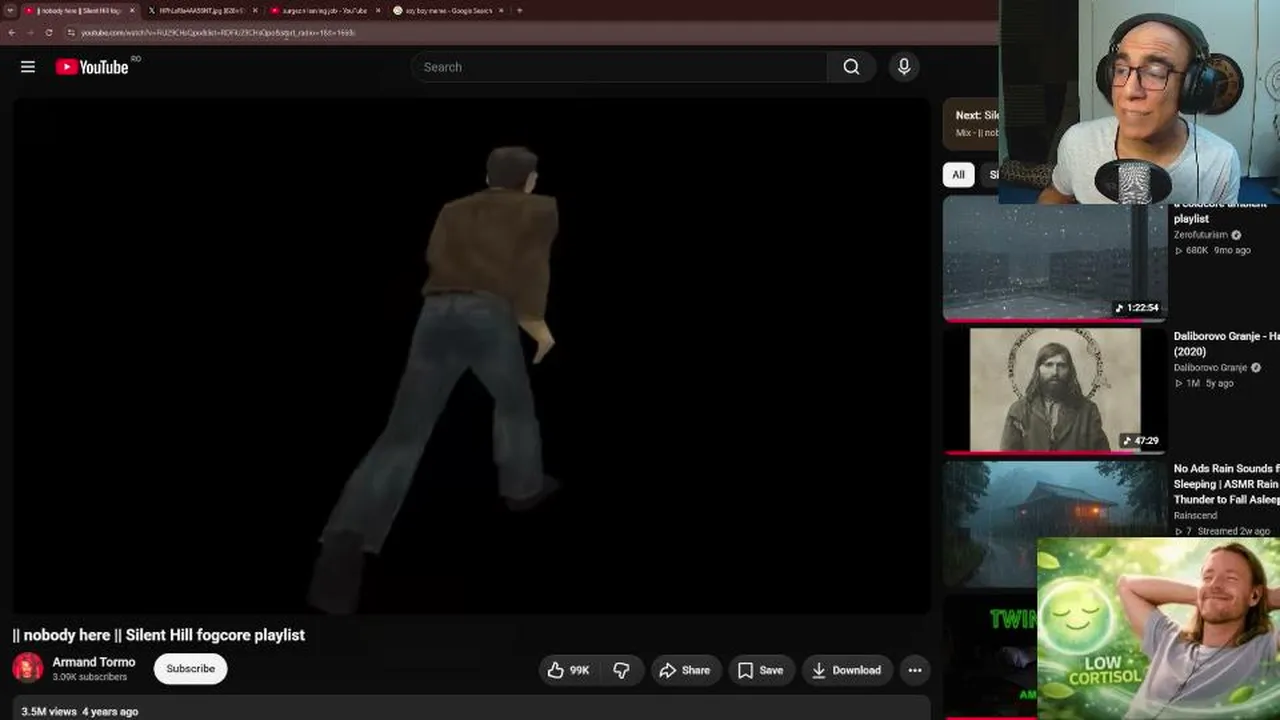Go back with browser back arrow
1280x720 pixels.
11,32
